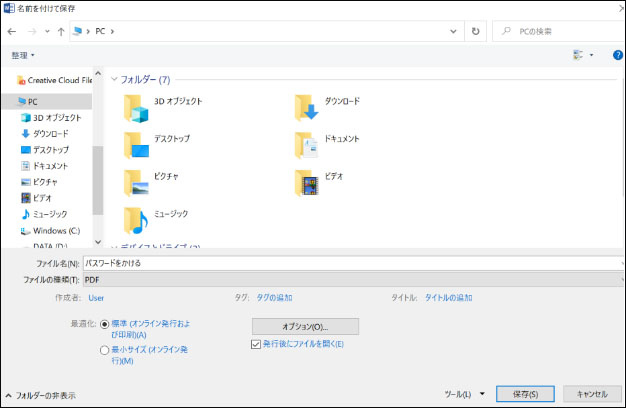Click タイトルの追加 to add title
The image size is (626, 408).
tap(448, 298)
